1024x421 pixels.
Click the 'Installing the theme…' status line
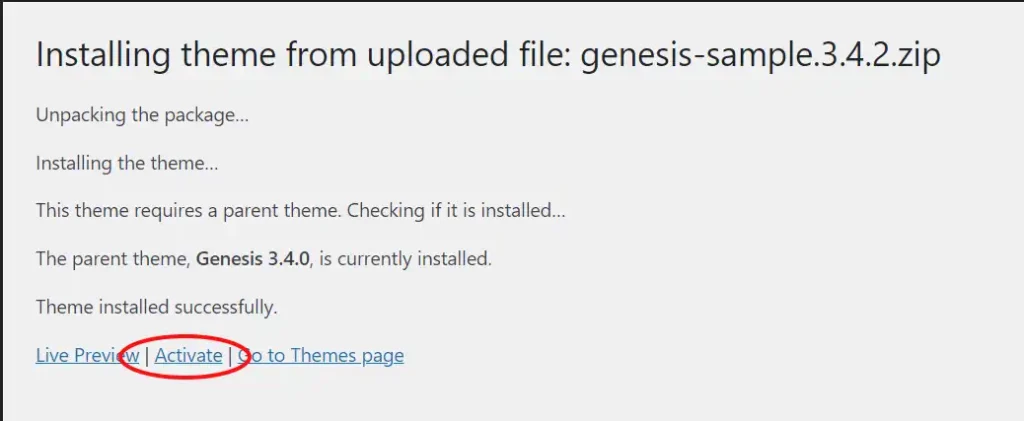pos(127,163)
